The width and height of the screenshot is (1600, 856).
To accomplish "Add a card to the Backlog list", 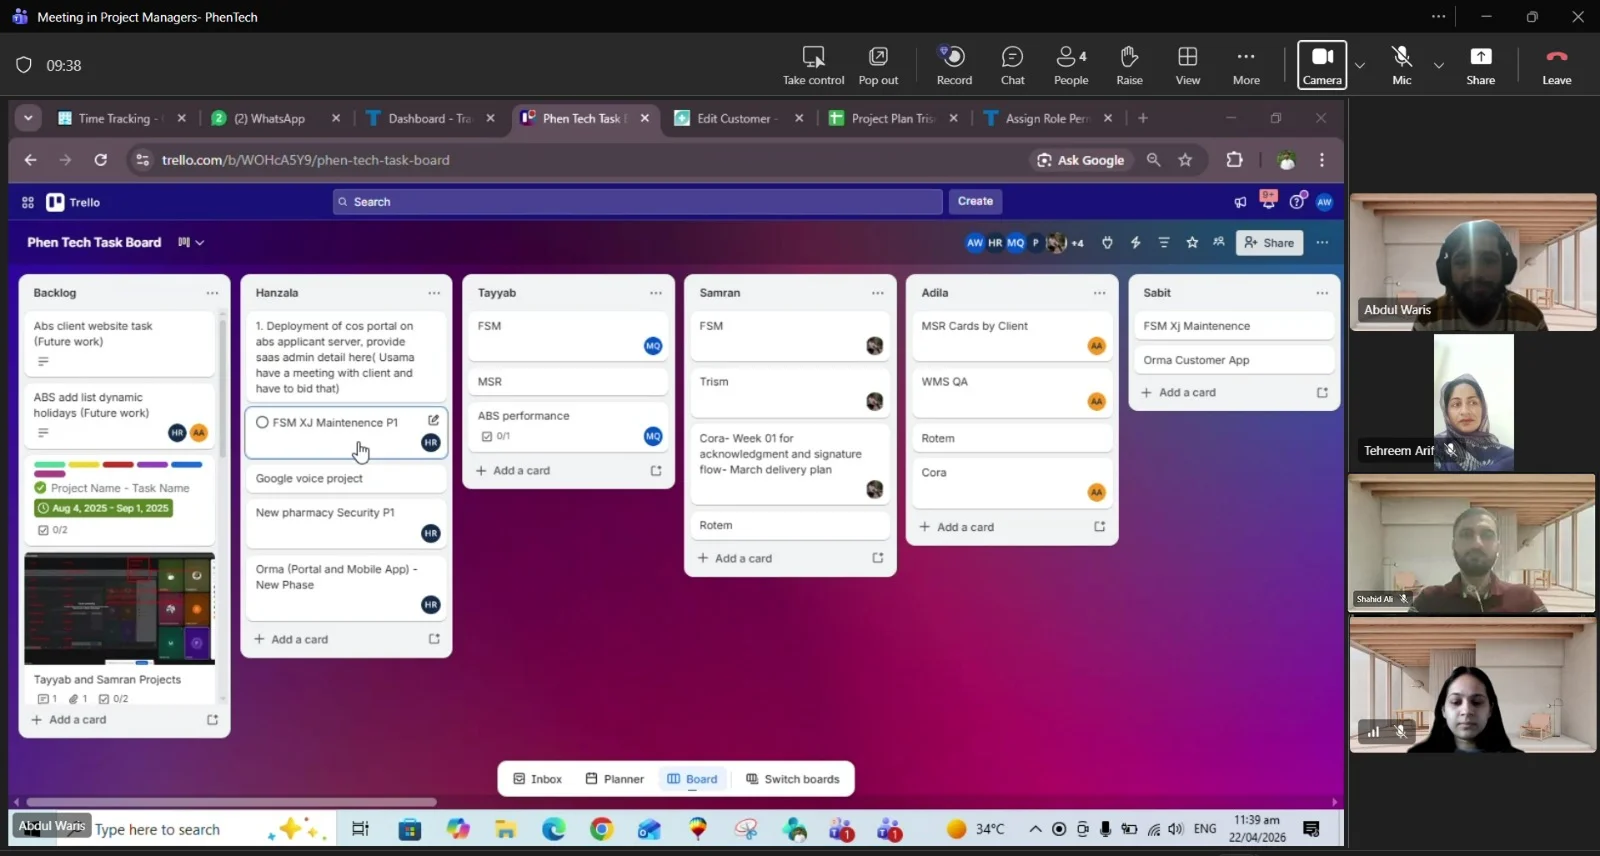I will click(x=69, y=720).
